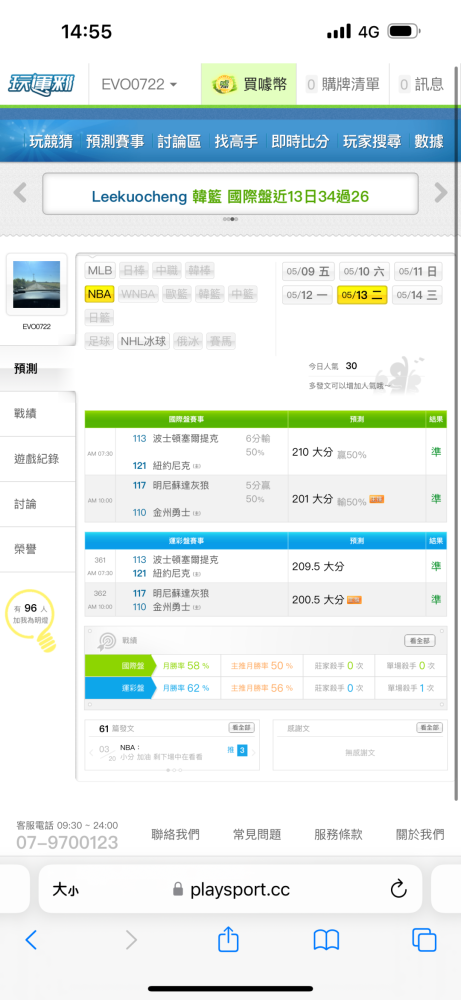Screen dimensions: 461x1000
Task: Click 看全部 beside 61 篇發文
Action: [242, 727]
